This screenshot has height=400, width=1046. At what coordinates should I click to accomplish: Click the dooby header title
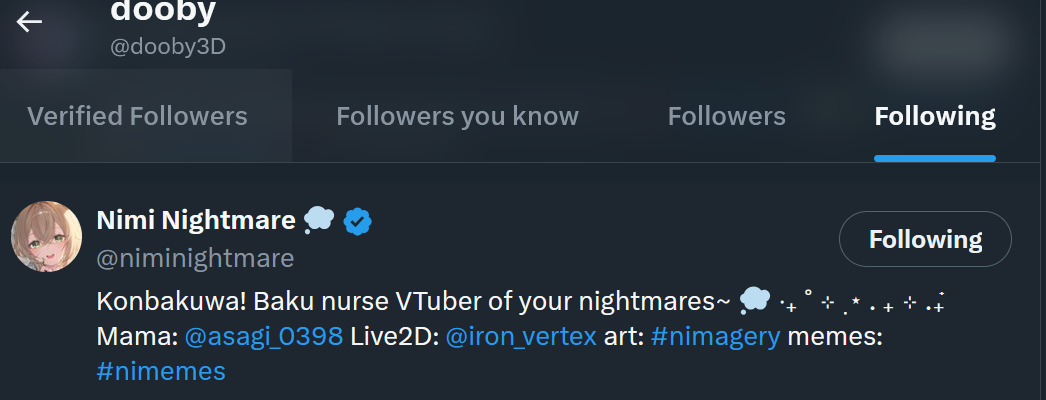(162, 10)
